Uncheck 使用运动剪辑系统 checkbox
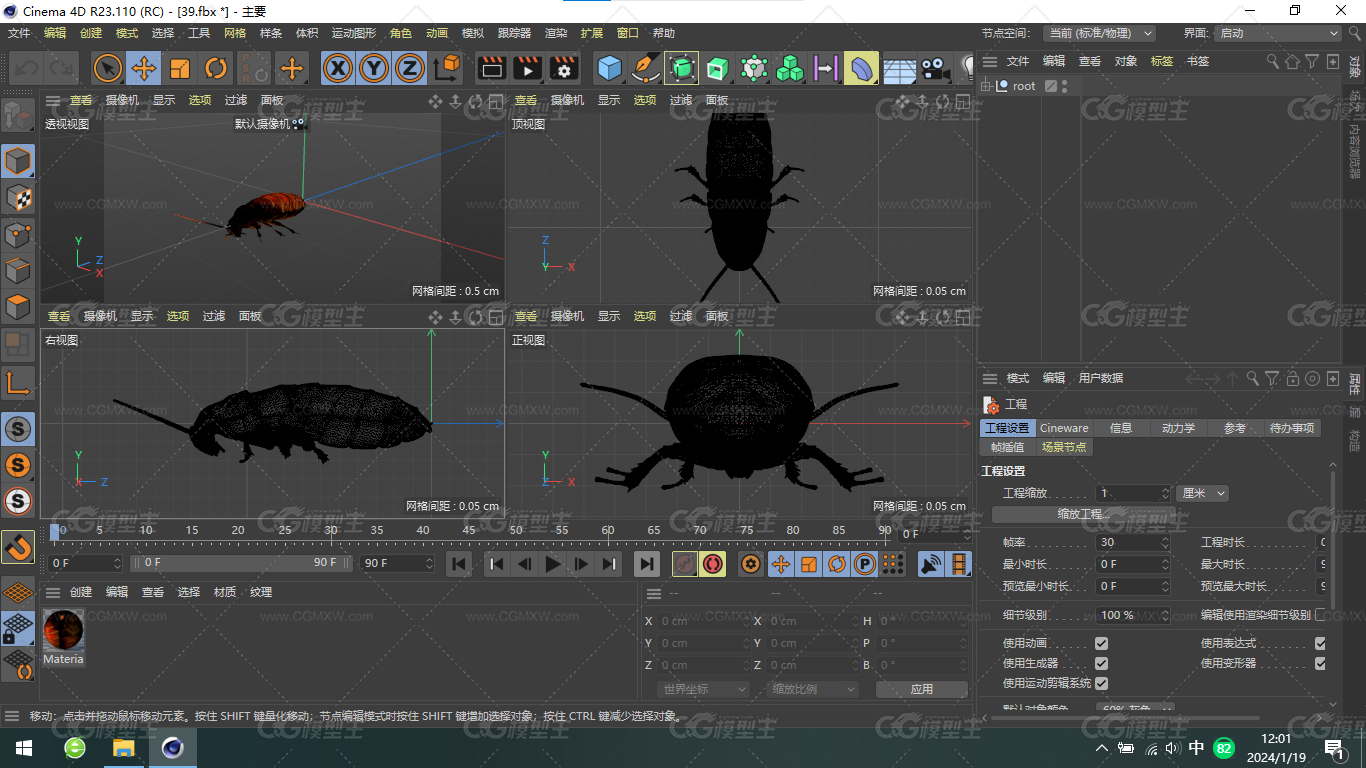 click(x=1101, y=683)
